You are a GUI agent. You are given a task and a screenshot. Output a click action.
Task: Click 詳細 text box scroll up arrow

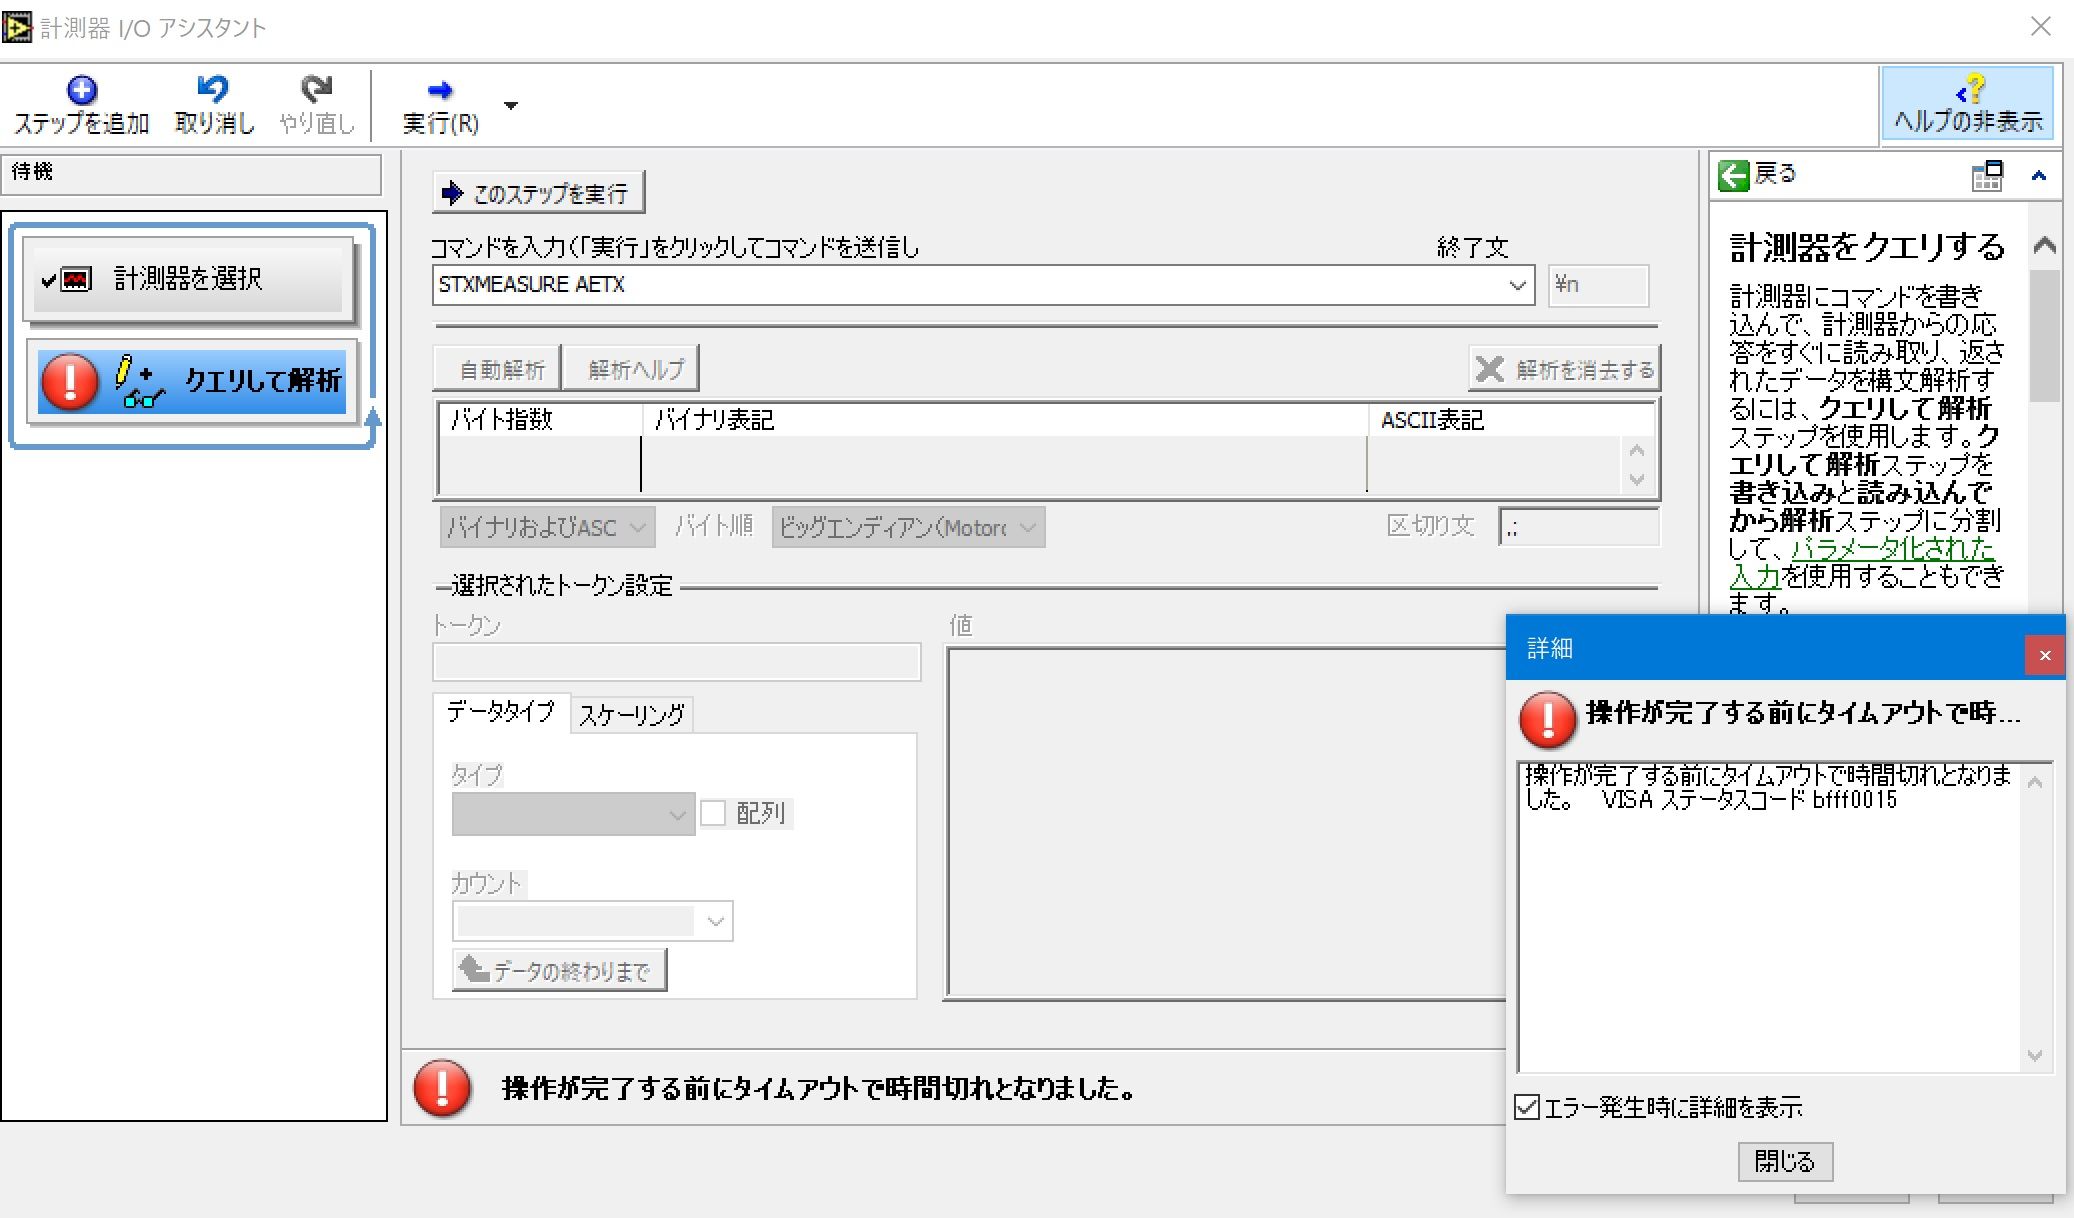(2035, 782)
